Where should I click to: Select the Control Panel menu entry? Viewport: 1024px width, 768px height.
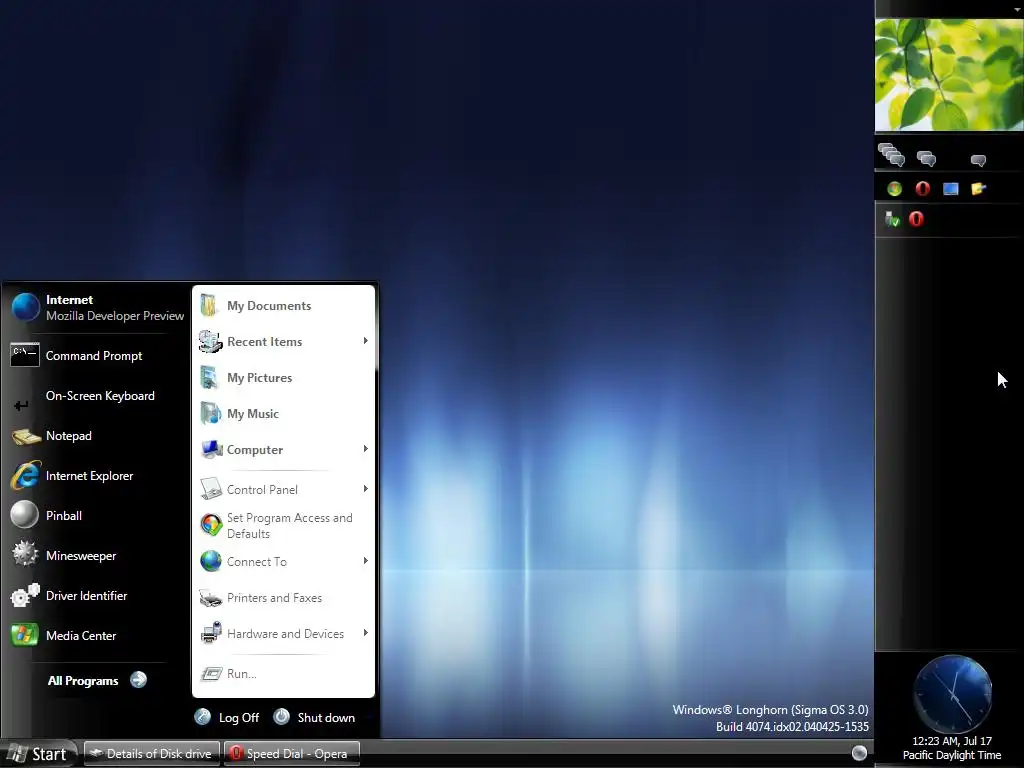point(283,489)
